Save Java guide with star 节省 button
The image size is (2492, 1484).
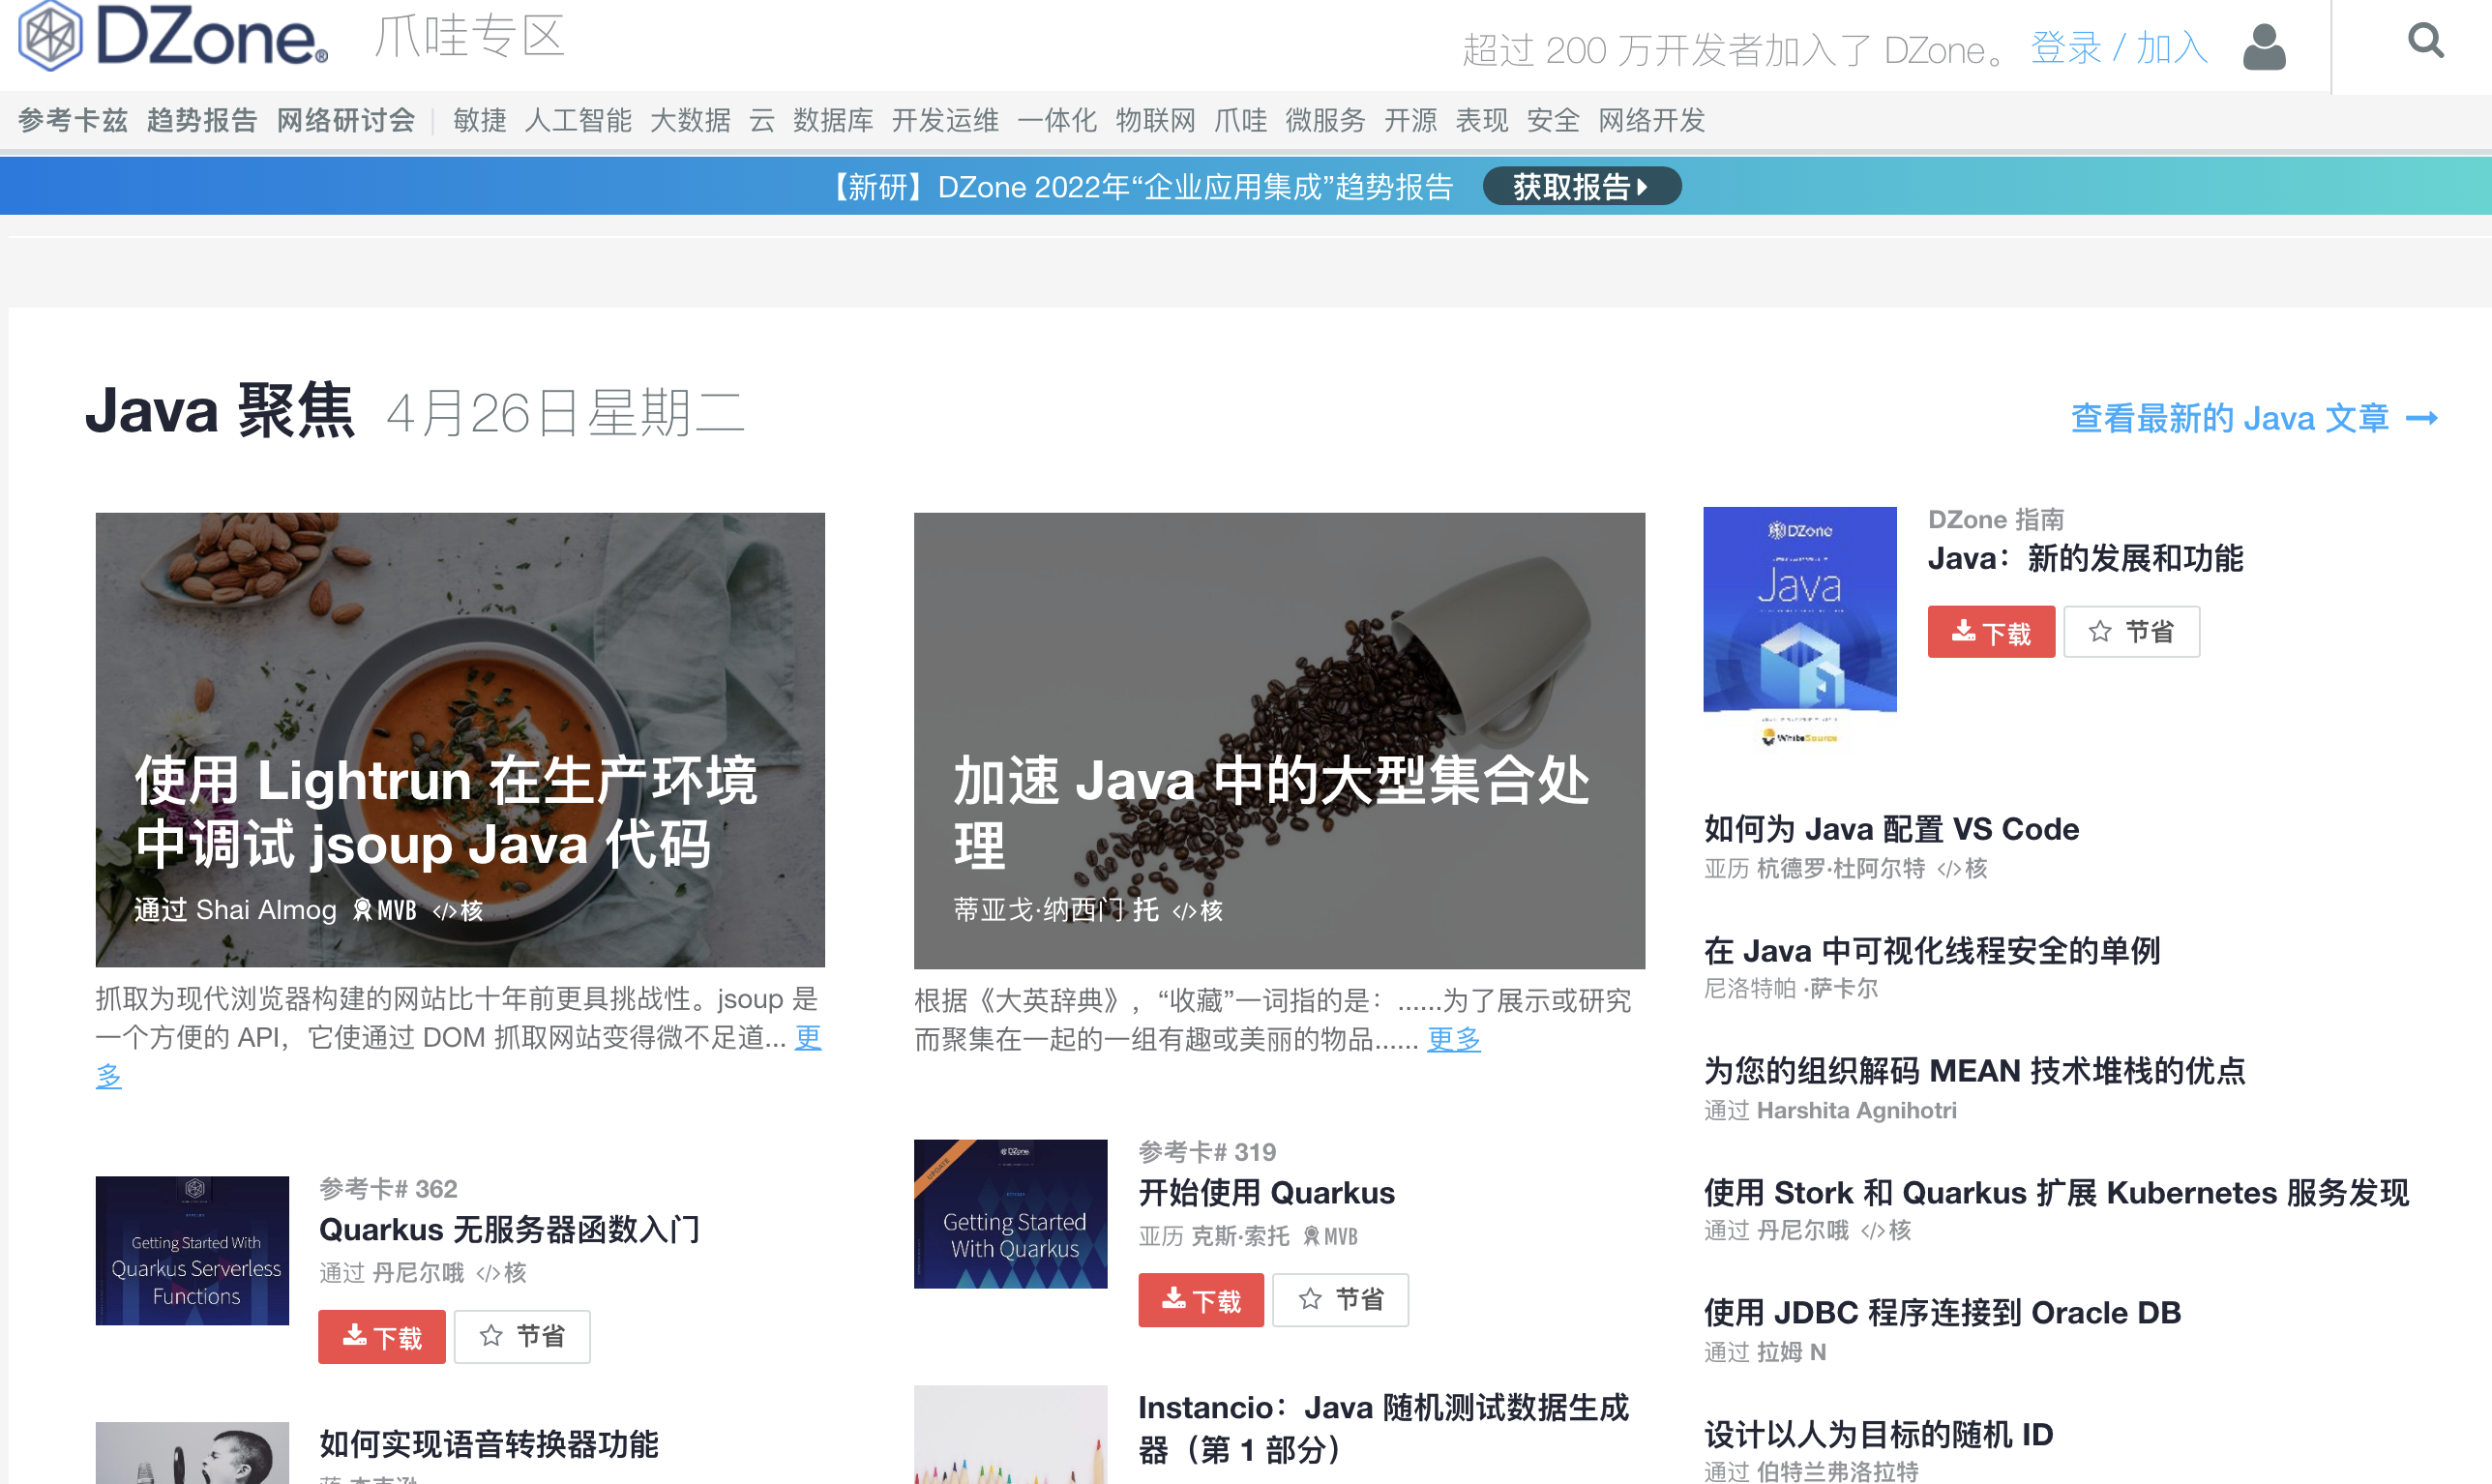tap(2131, 632)
